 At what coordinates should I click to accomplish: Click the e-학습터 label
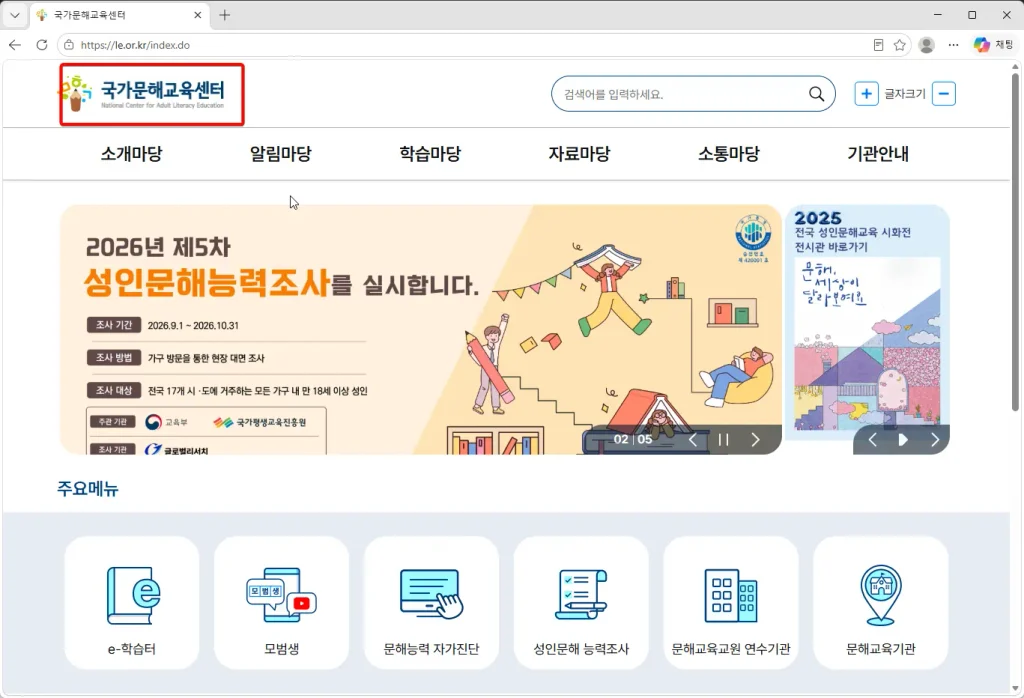(131, 649)
